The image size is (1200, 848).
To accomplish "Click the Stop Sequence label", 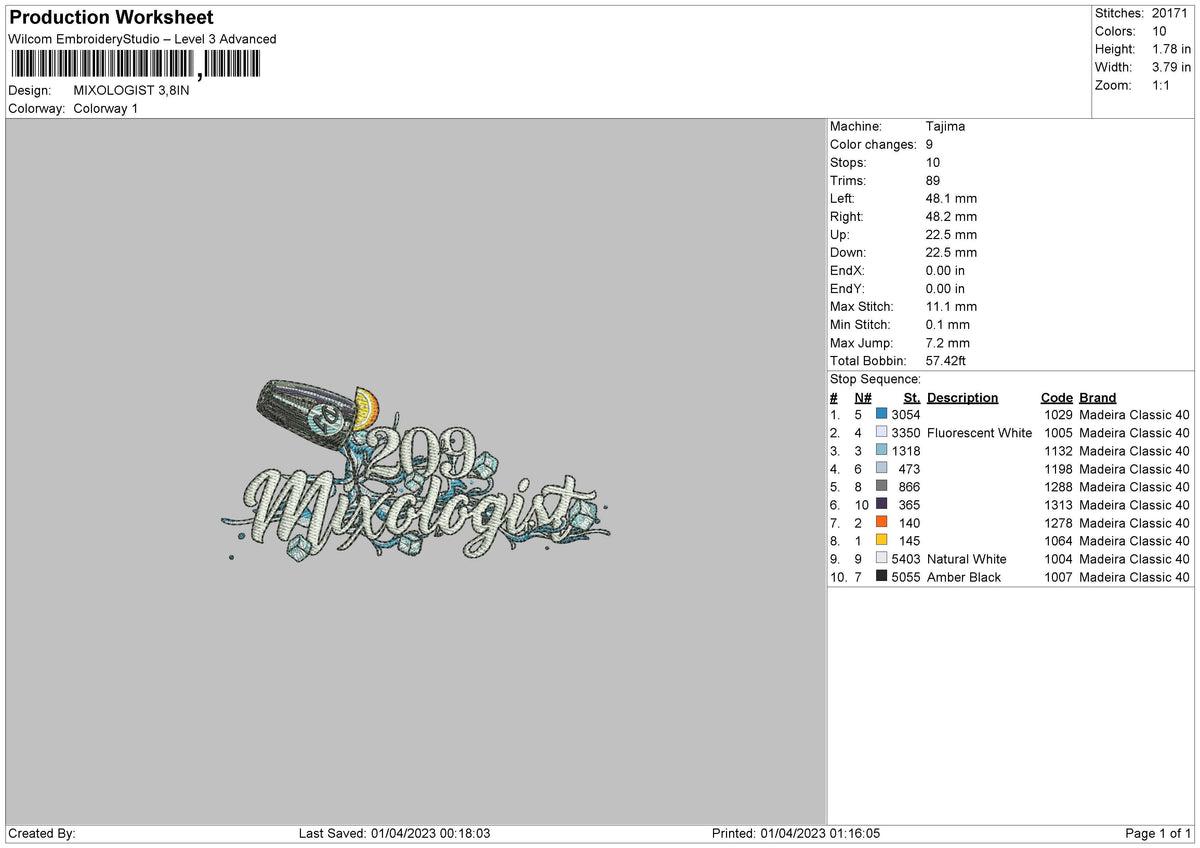I will point(875,379).
